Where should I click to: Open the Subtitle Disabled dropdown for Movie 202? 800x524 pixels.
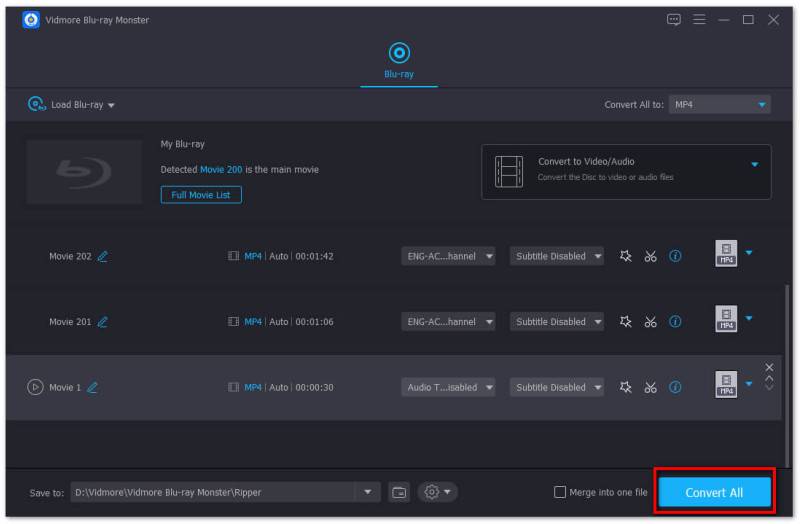(x=557, y=256)
